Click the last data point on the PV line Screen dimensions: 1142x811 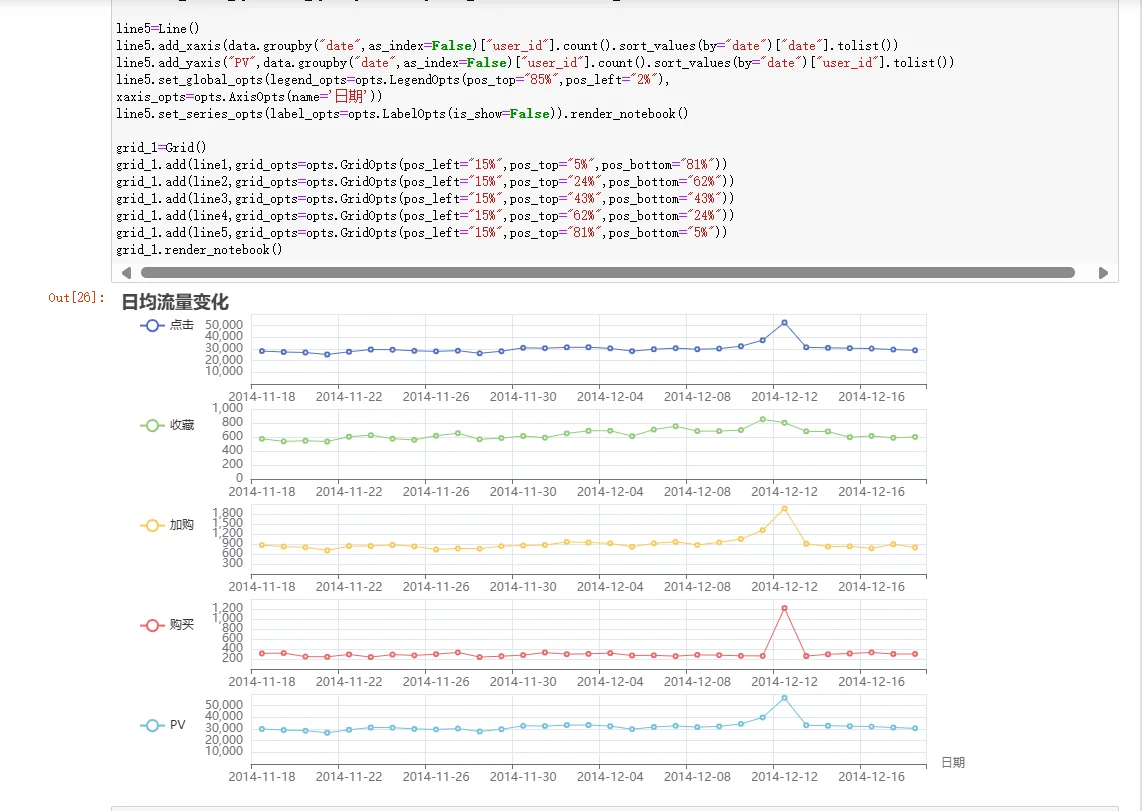tap(915, 728)
